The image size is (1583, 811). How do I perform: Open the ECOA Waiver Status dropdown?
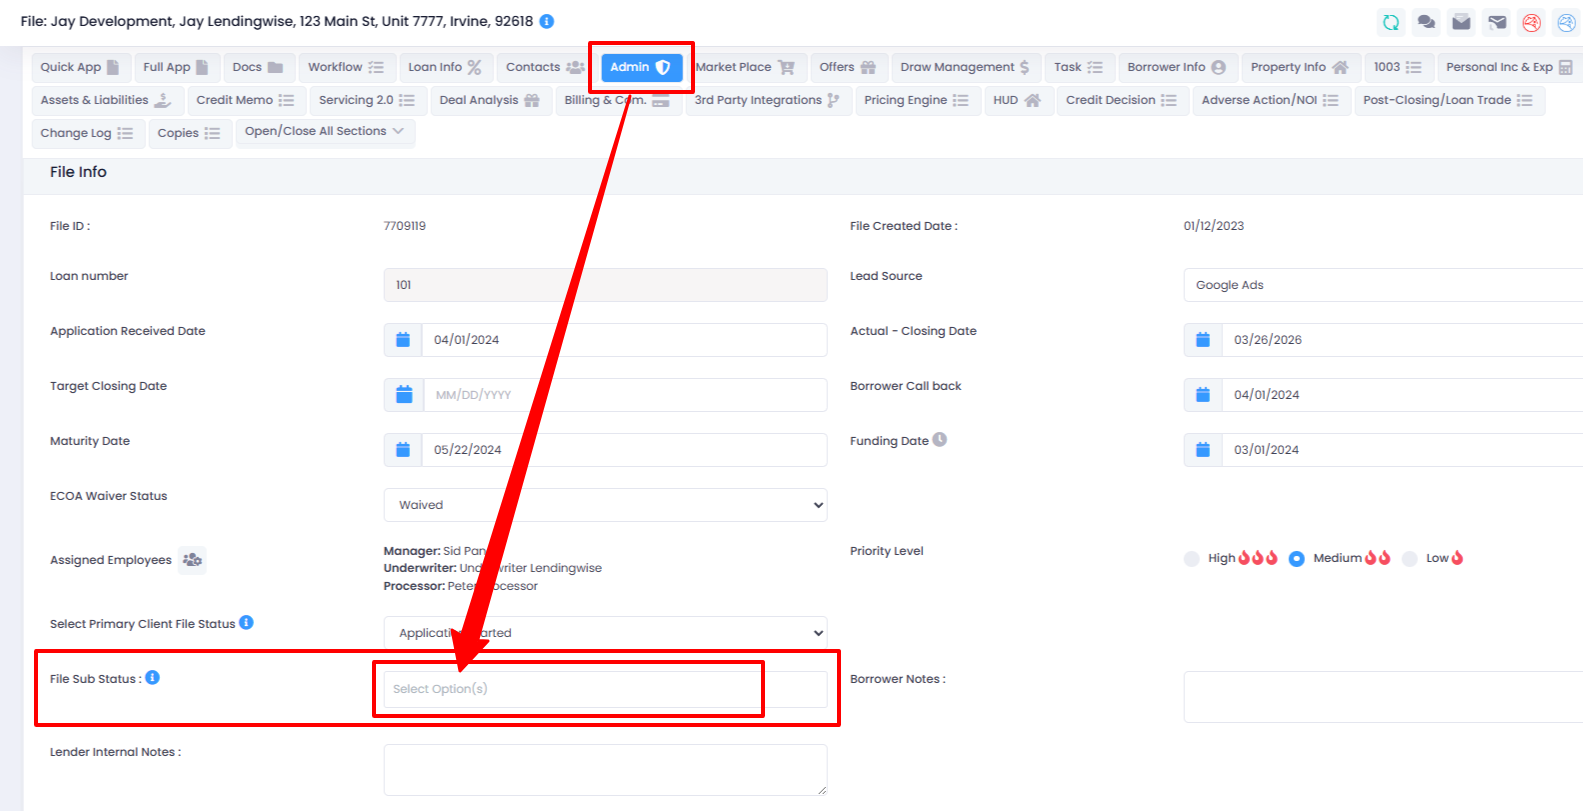coord(605,505)
